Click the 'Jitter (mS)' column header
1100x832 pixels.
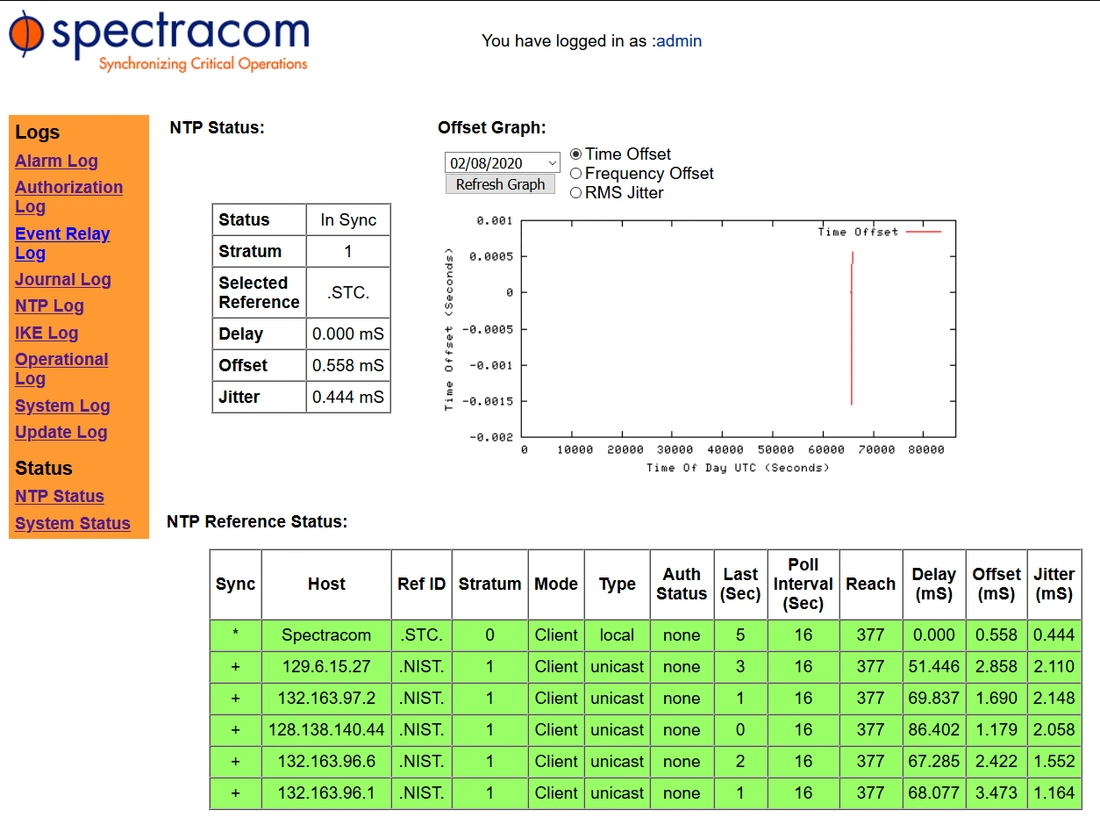pos(1054,584)
